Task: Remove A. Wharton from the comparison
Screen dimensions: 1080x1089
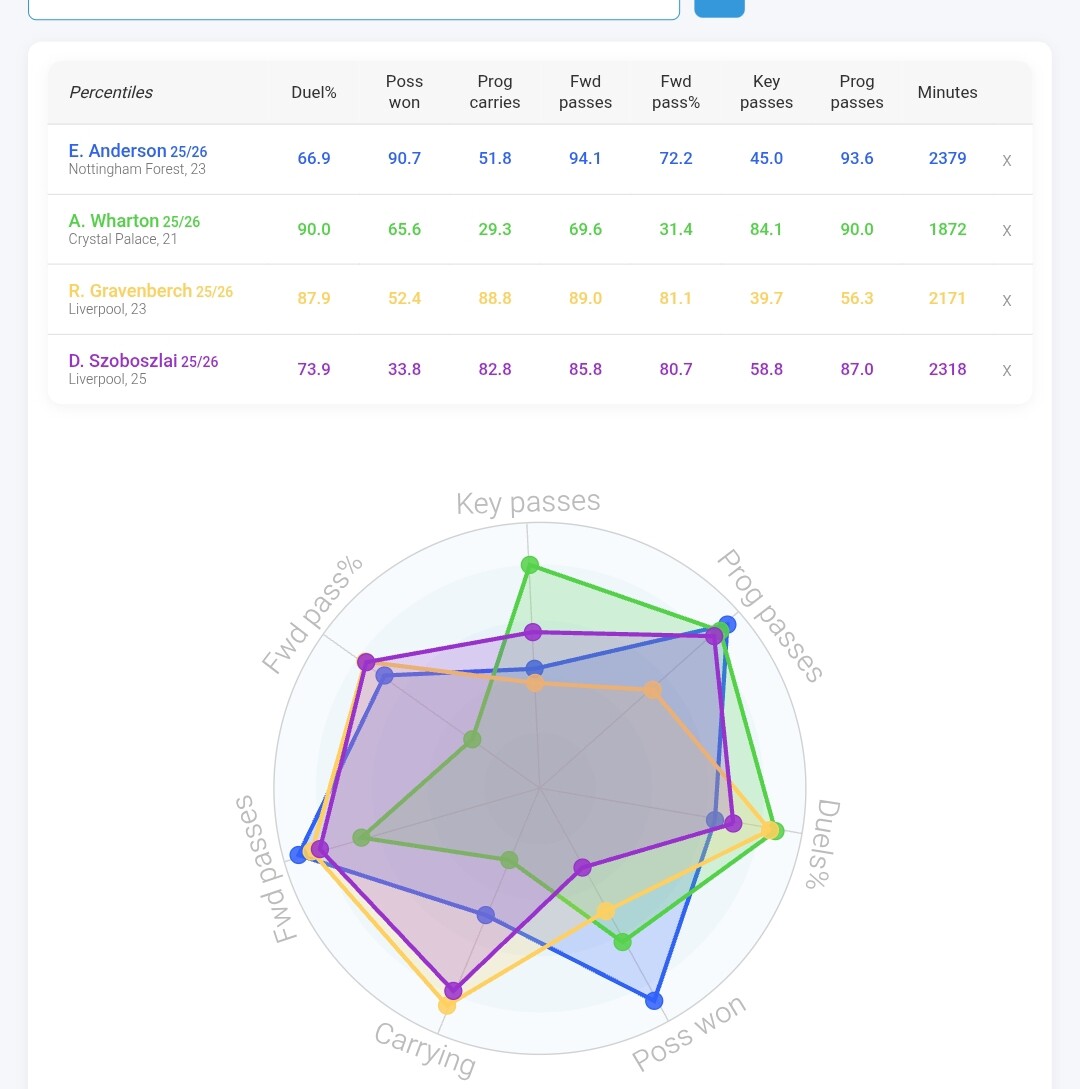Action: [x=1006, y=230]
